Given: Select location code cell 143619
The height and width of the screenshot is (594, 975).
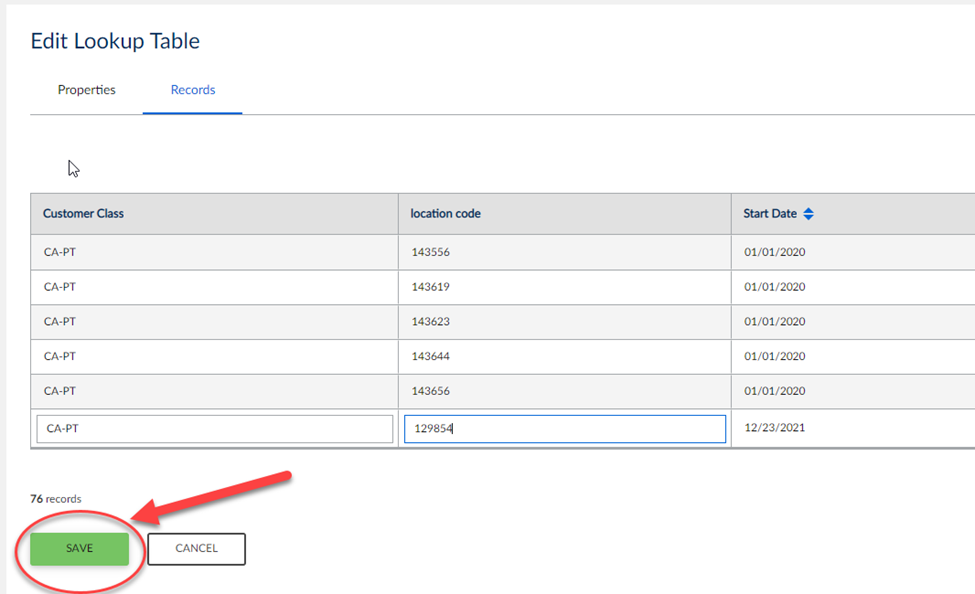Looking at the screenshot, I should [431, 287].
